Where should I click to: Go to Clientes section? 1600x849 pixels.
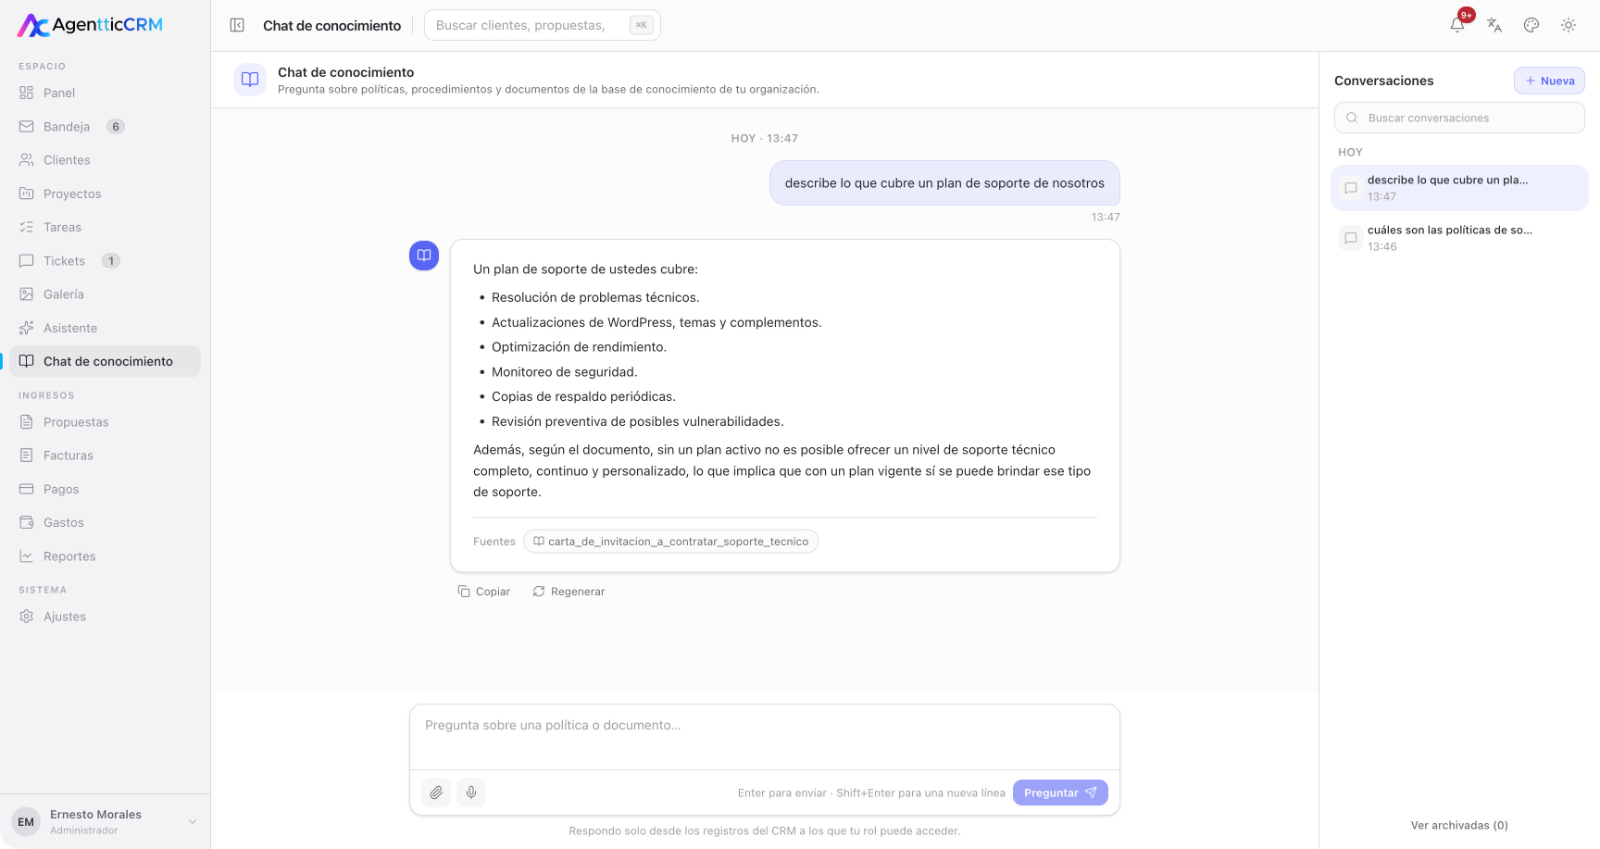pyautogui.click(x=105, y=160)
